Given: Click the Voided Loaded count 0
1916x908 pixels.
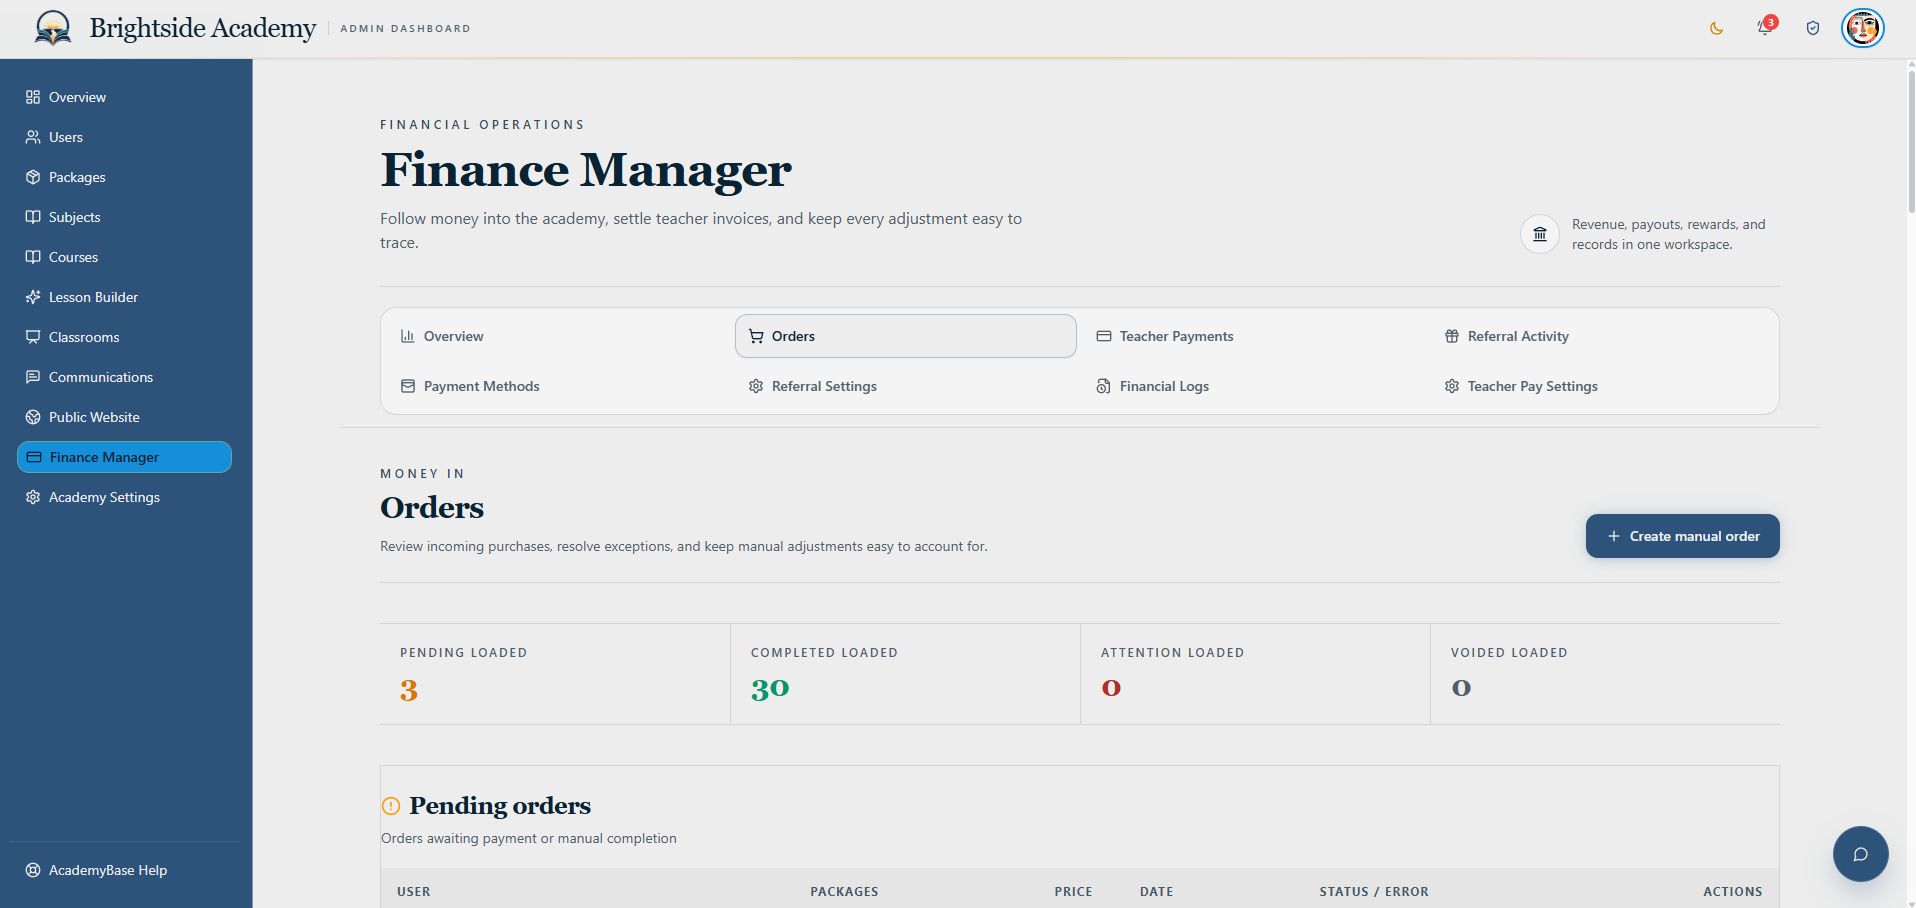Looking at the screenshot, I should (1461, 688).
